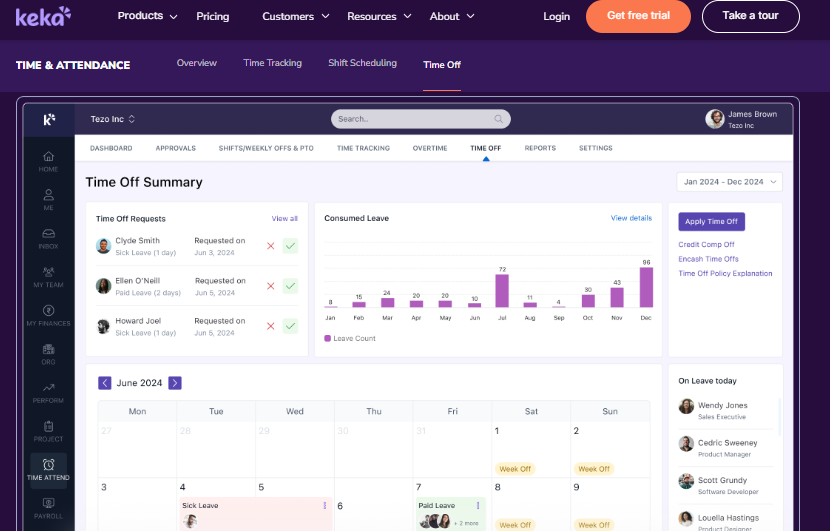Open the Tezo Inc company switcher

pos(113,119)
